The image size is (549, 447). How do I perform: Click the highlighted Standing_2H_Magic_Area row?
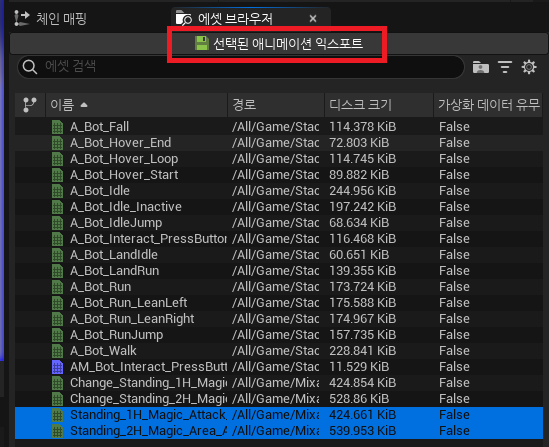point(279,431)
